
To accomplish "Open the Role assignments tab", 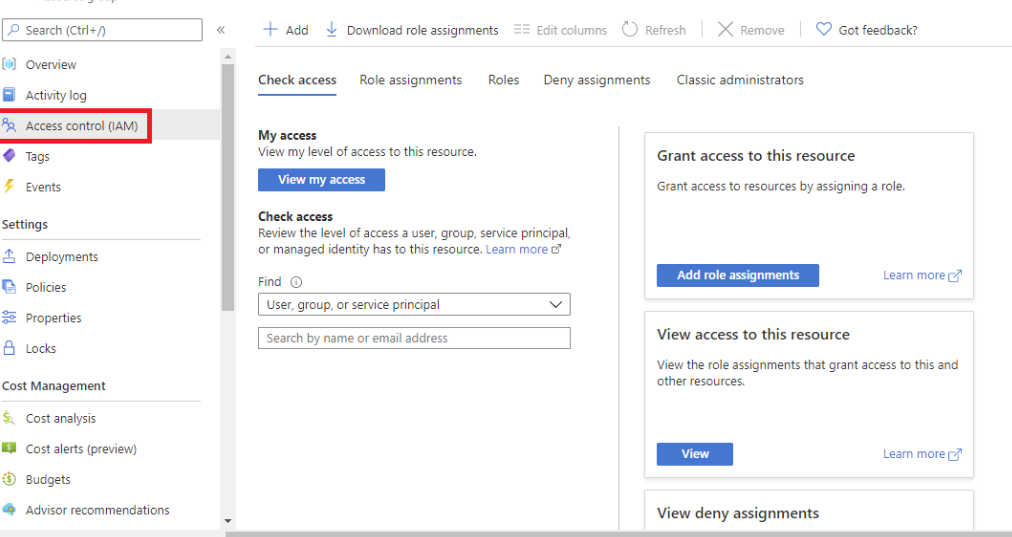I will [410, 80].
